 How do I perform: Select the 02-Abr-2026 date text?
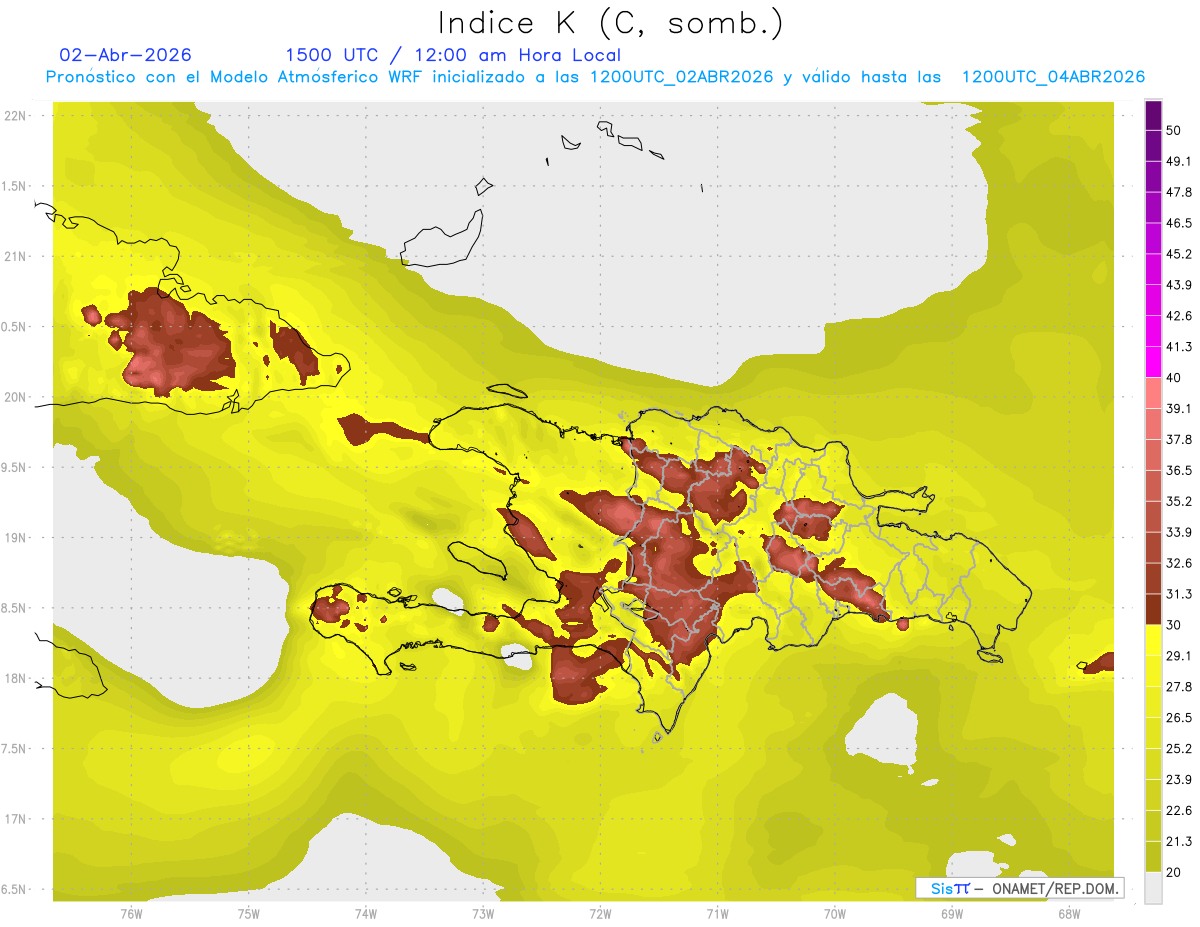[x=126, y=55]
